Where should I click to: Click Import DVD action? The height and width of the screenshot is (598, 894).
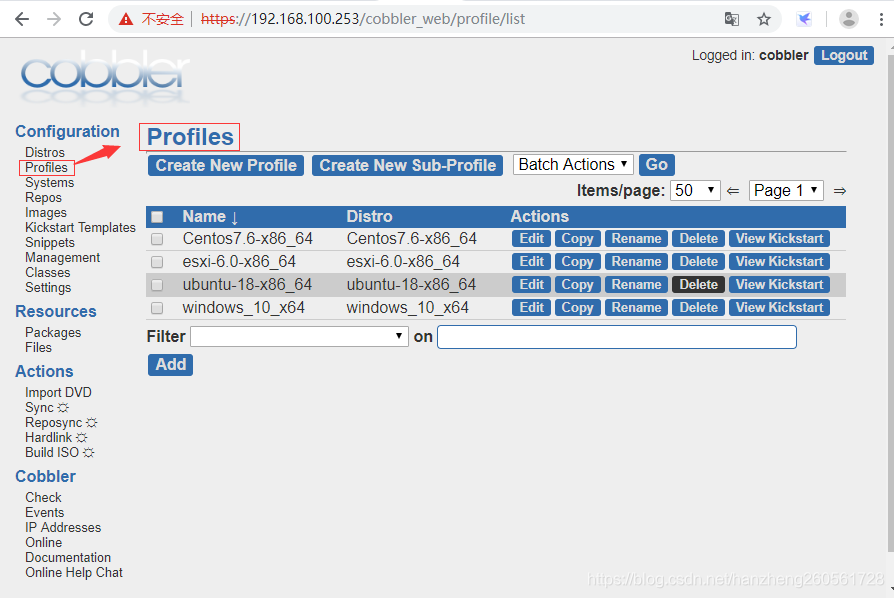pos(58,392)
